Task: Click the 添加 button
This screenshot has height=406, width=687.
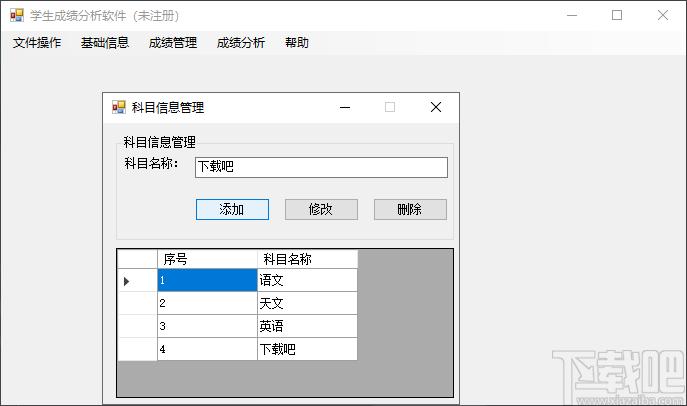Action: [232, 209]
